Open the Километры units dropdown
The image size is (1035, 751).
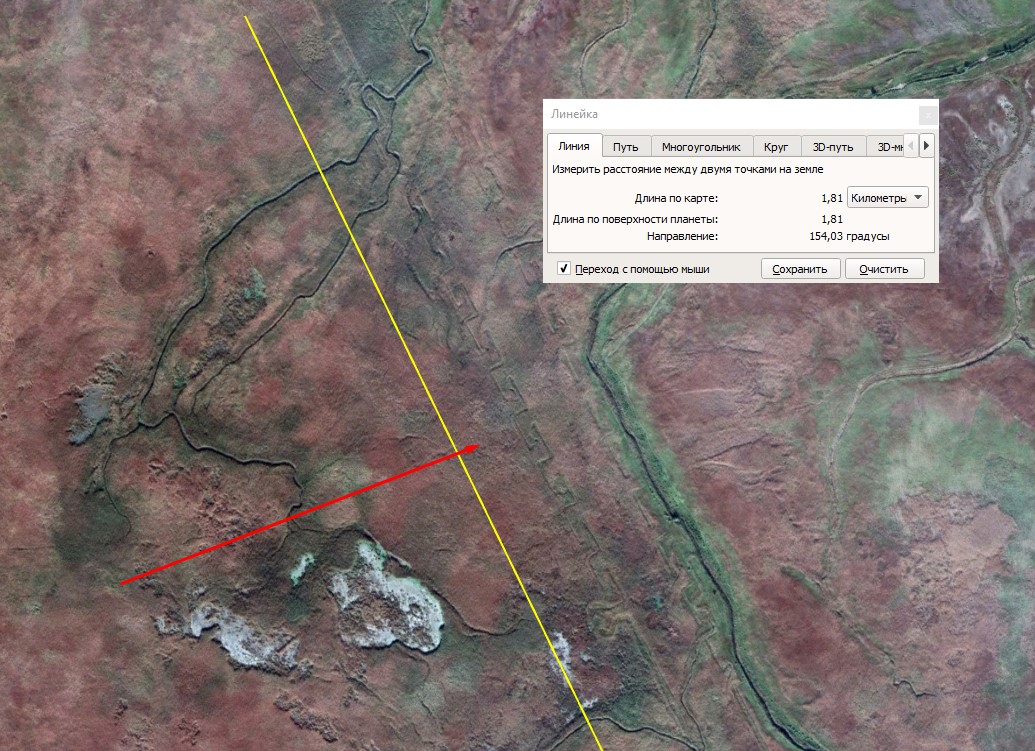click(888, 198)
